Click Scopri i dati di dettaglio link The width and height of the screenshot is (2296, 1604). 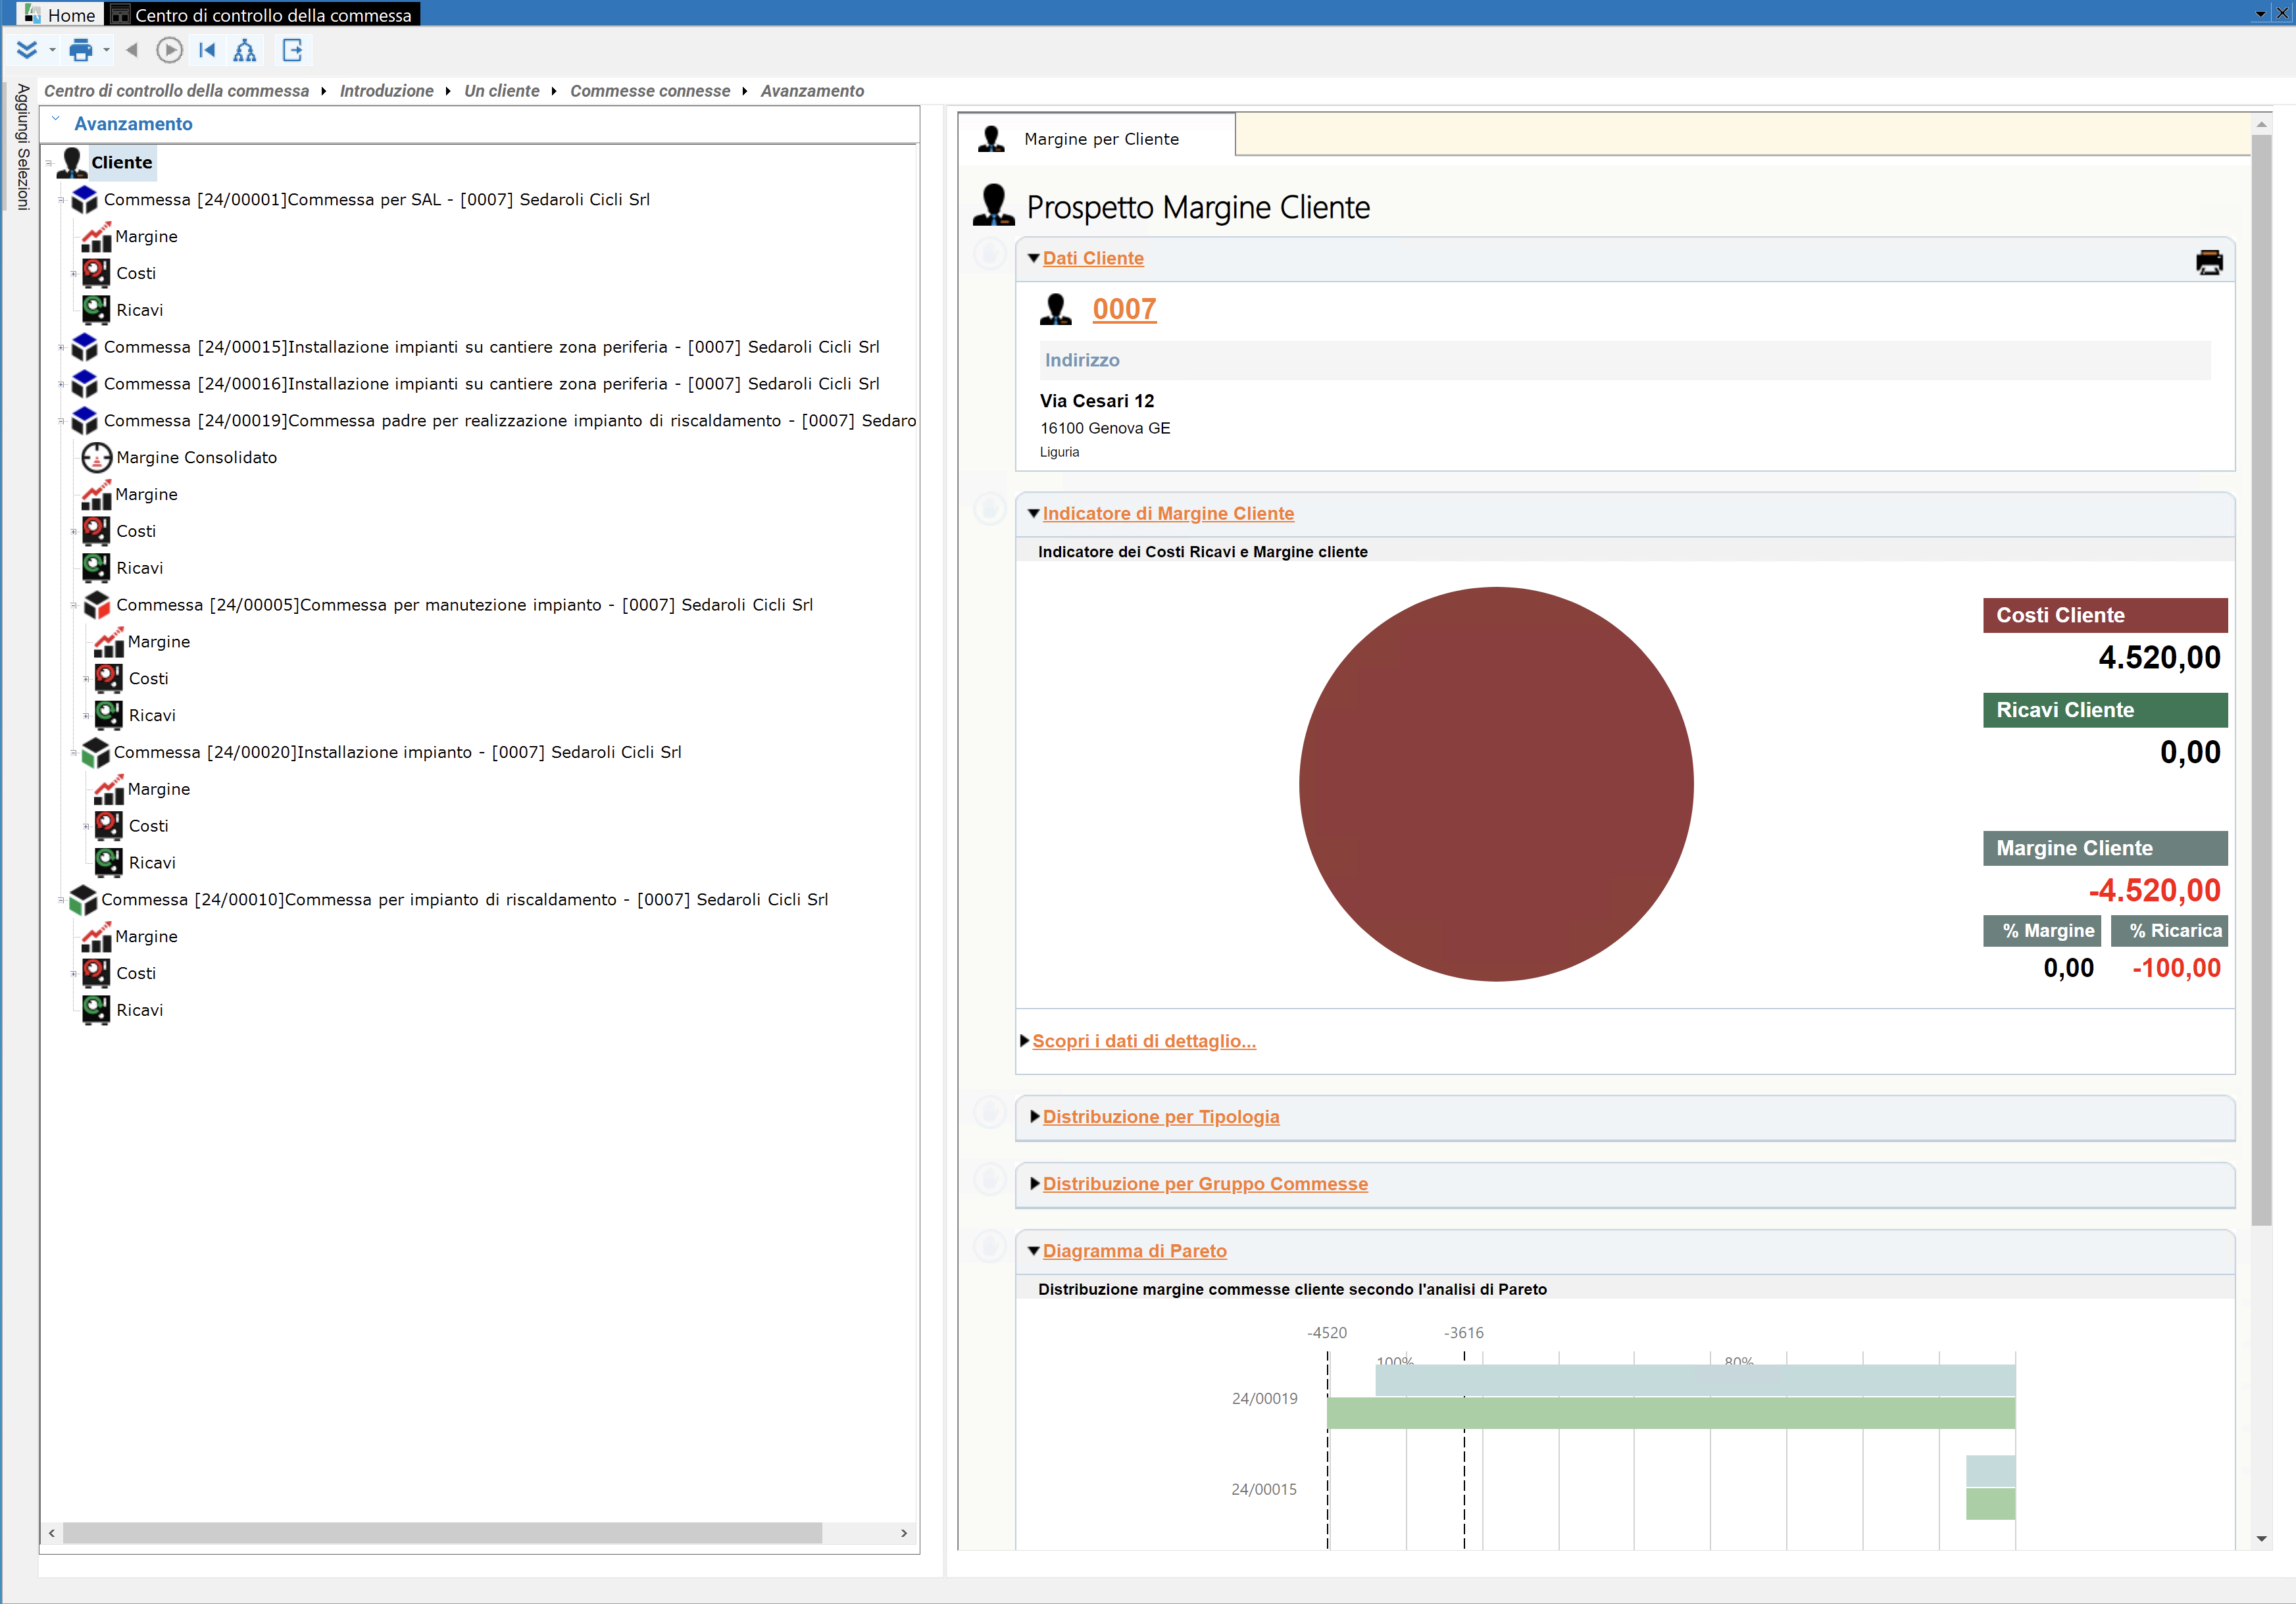click(1144, 1041)
